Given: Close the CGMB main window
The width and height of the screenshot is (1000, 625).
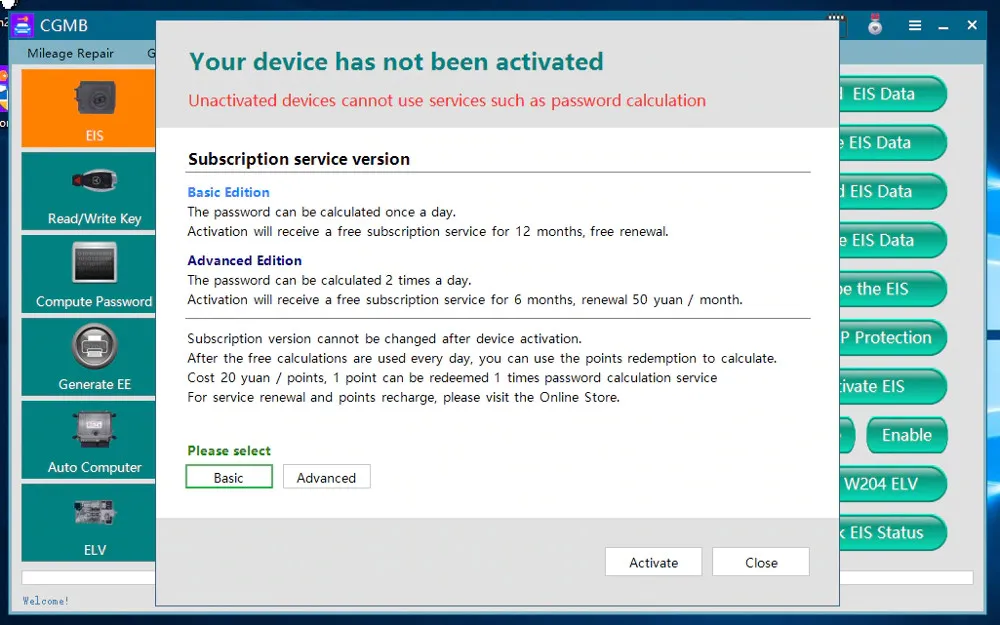Looking at the screenshot, I should click(x=972, y=25).
